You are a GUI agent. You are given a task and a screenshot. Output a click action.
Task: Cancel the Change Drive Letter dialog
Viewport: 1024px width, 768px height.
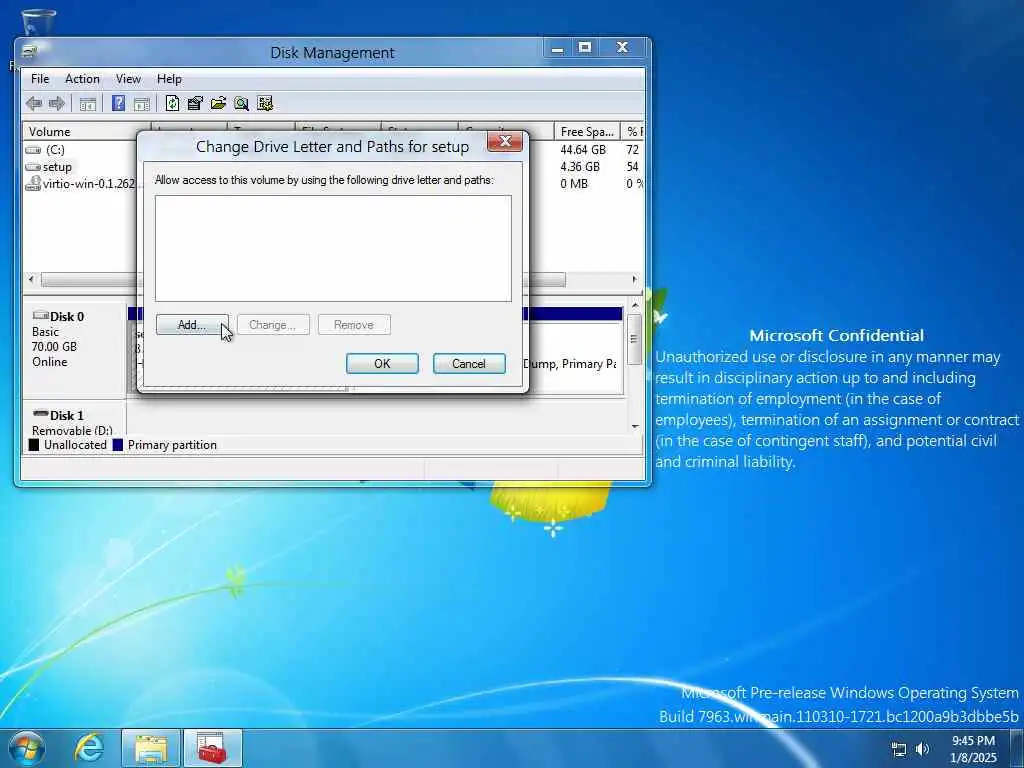(469, 364)
